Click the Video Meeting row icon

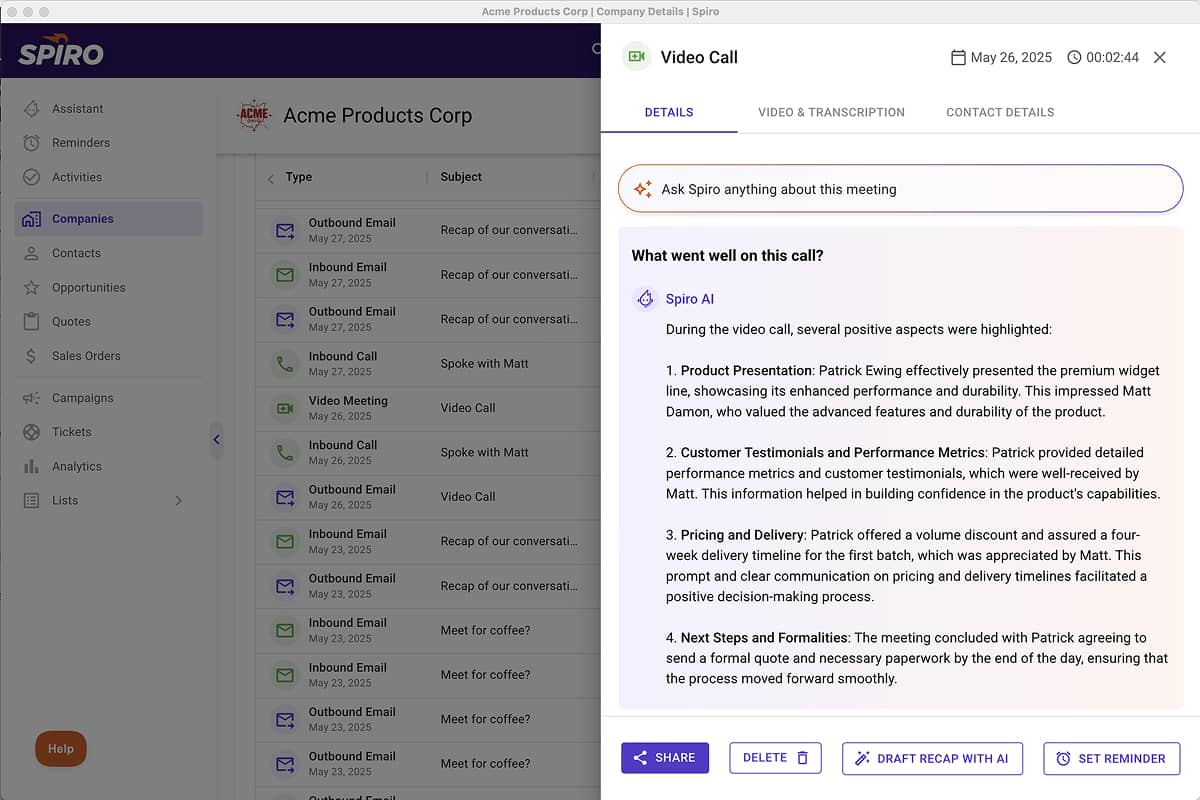click(x=285, y=408)
